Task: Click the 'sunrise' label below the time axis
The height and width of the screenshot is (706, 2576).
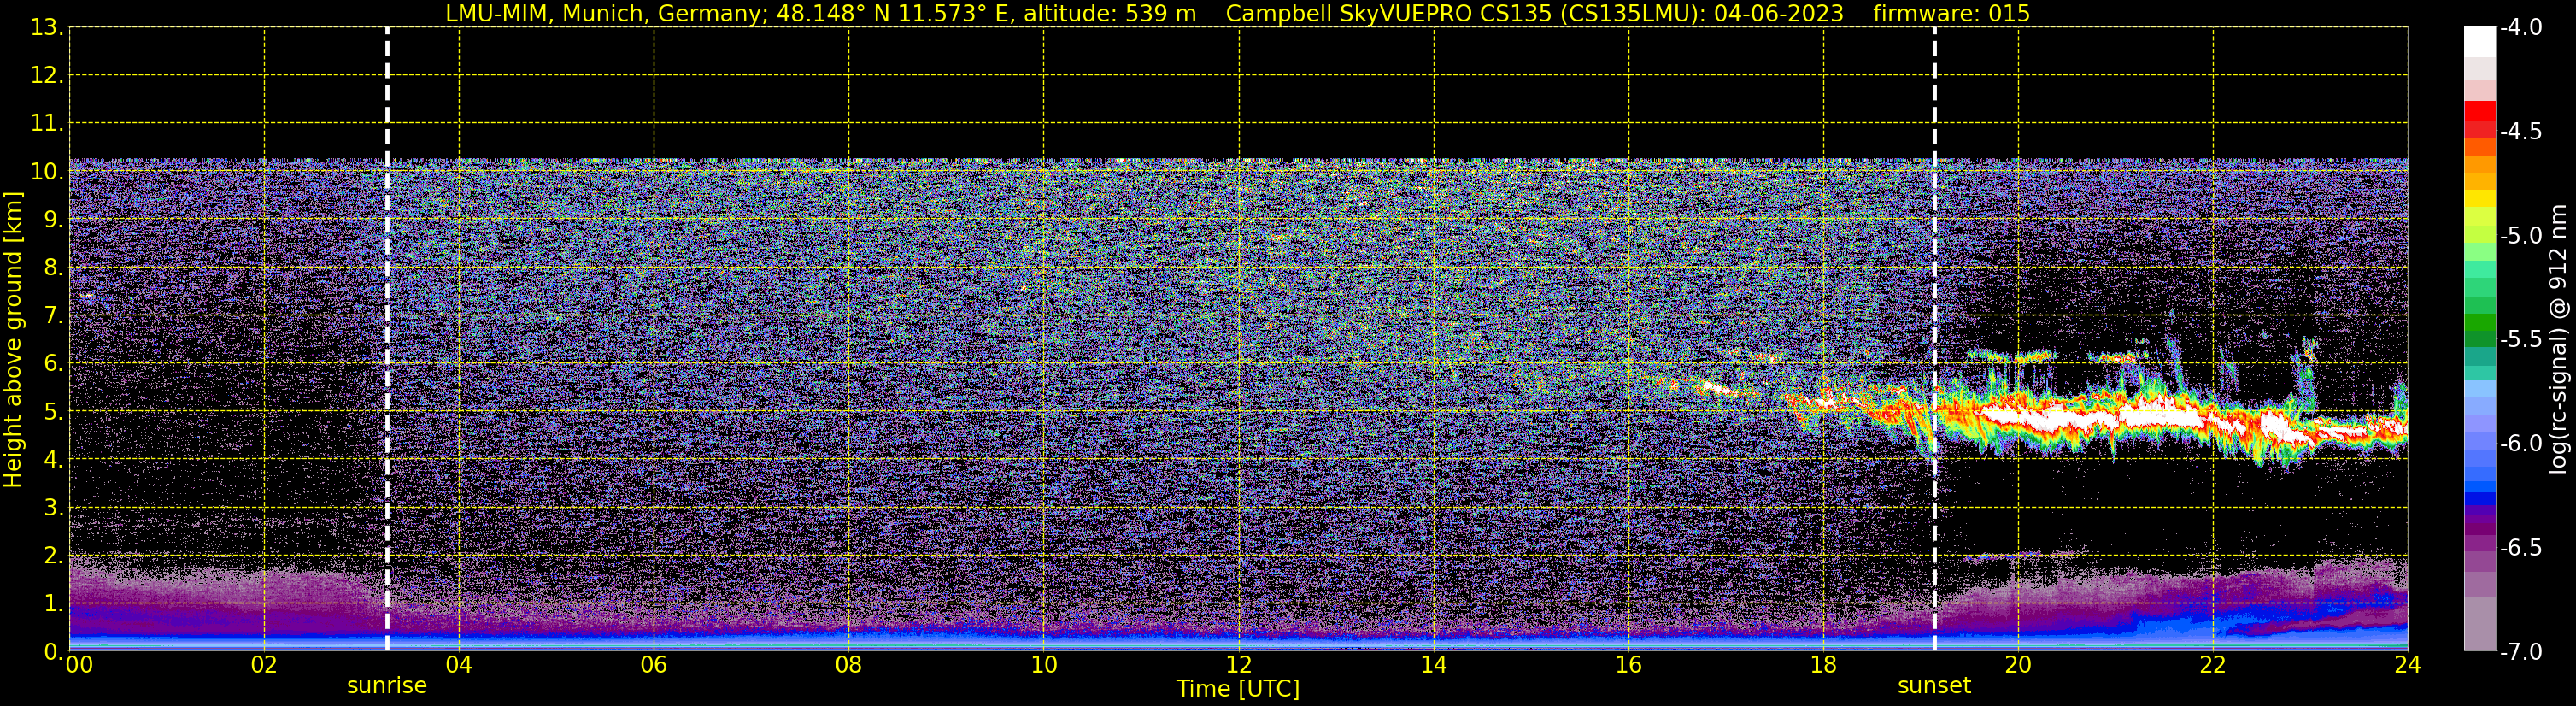Action: click(x=386, y=686)
